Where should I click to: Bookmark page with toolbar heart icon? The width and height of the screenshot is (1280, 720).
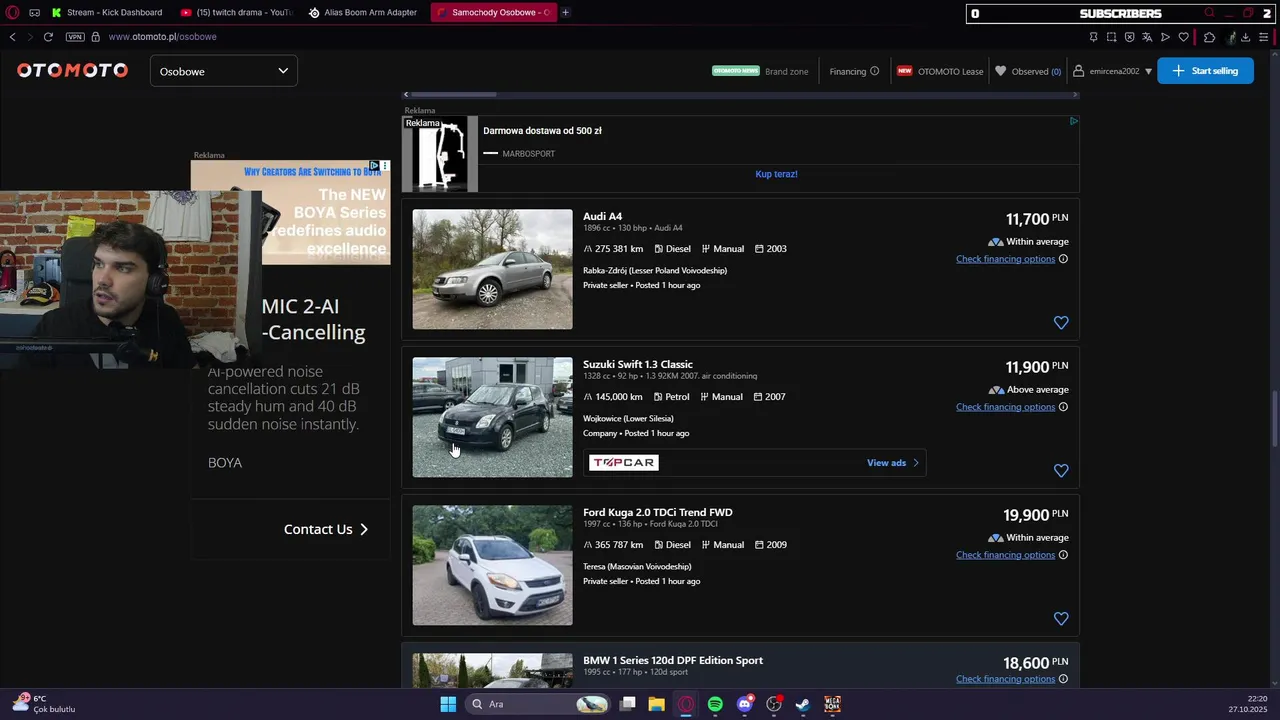click(1184, 37)
